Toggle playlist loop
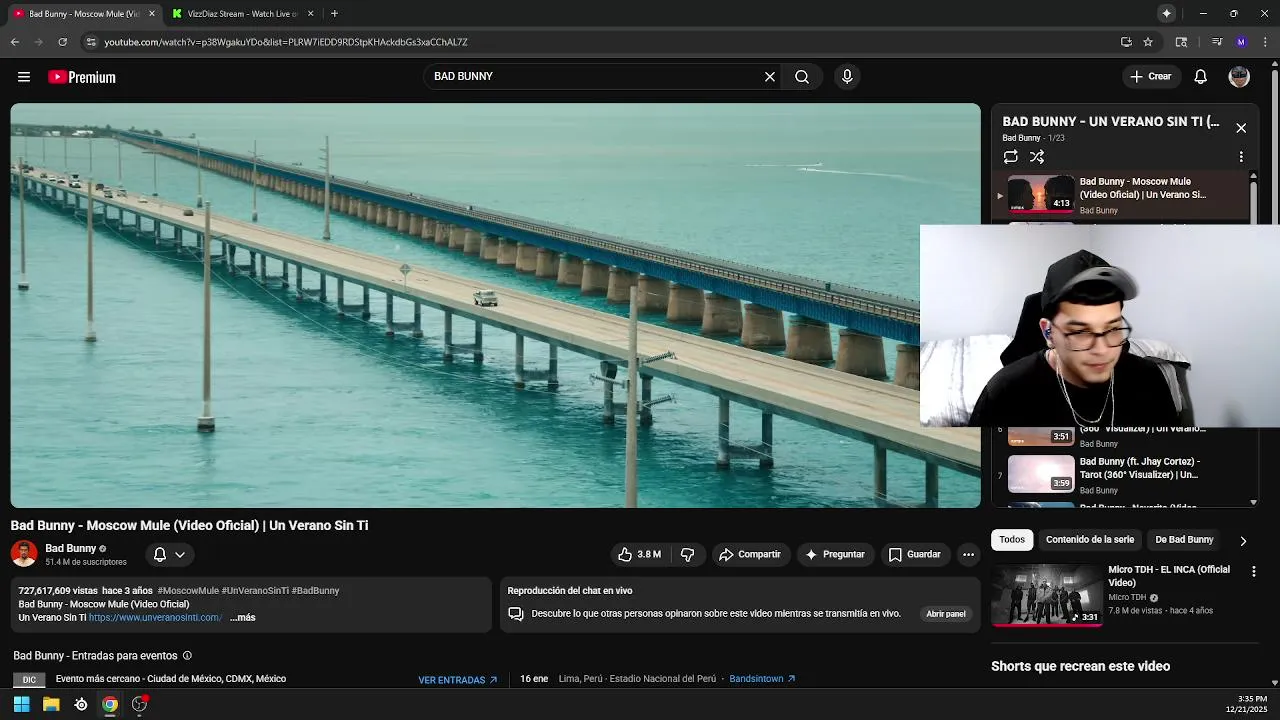 (x=1011, y=157)
